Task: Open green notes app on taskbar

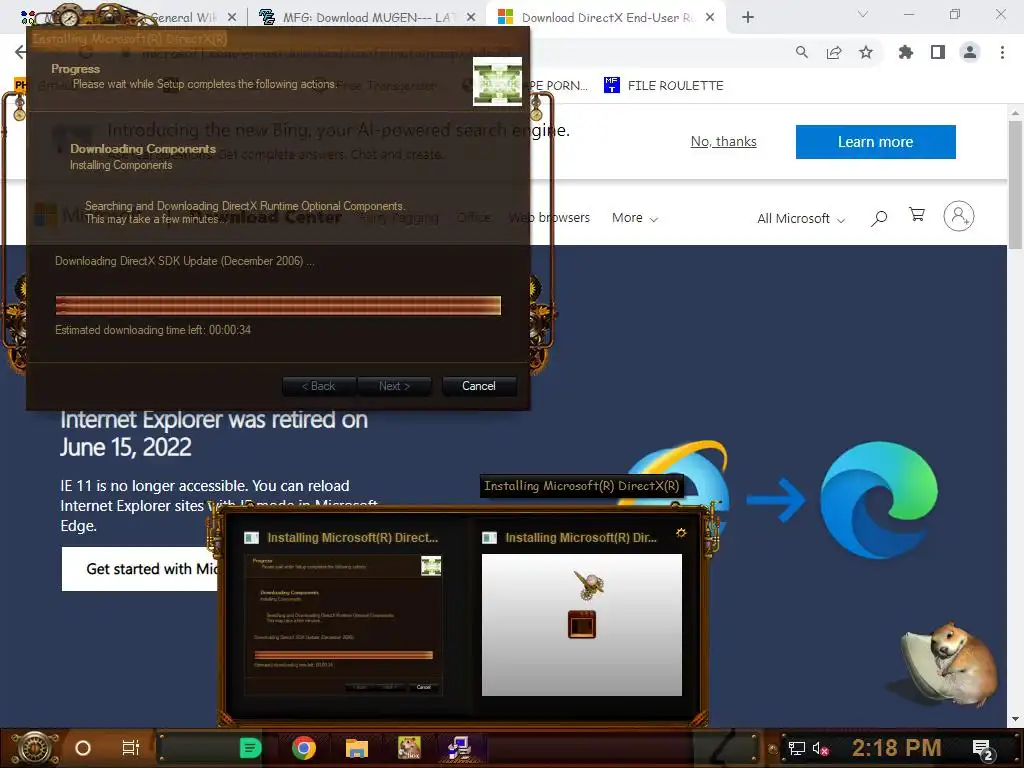Action: point(250,748)
